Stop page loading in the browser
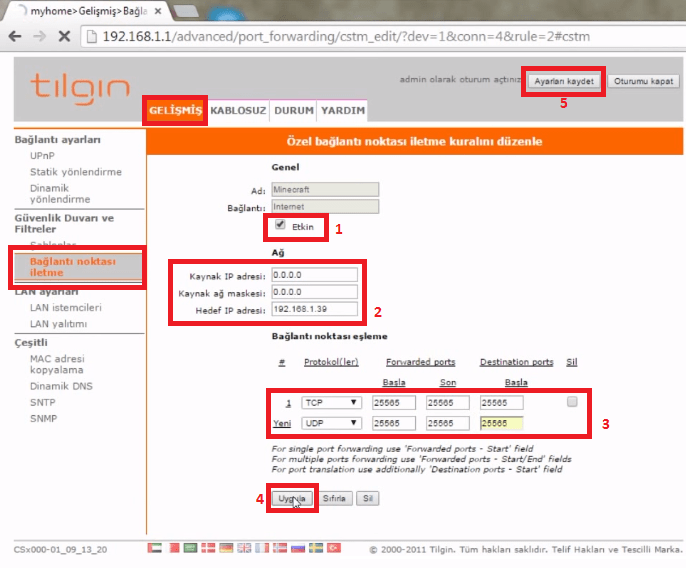This screenshot has width=686, height=568. pos(64,36)
